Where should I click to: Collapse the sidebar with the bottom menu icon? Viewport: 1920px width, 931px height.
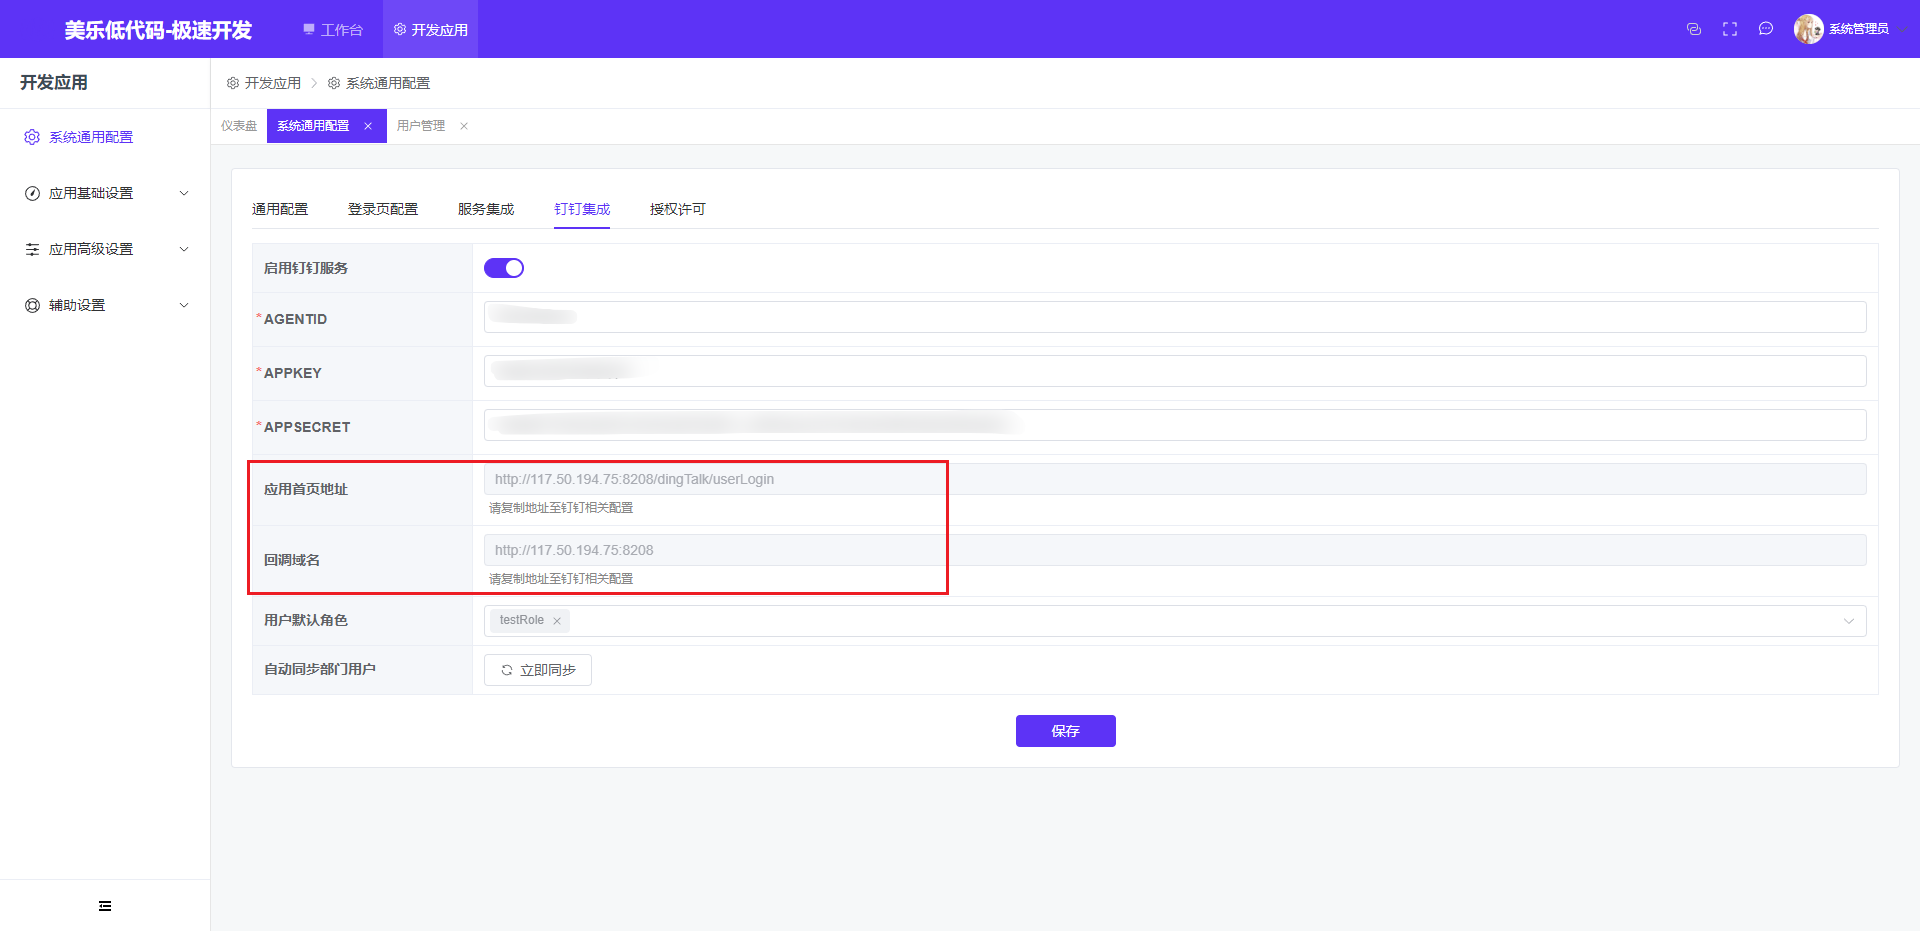[x=105, y=906]
